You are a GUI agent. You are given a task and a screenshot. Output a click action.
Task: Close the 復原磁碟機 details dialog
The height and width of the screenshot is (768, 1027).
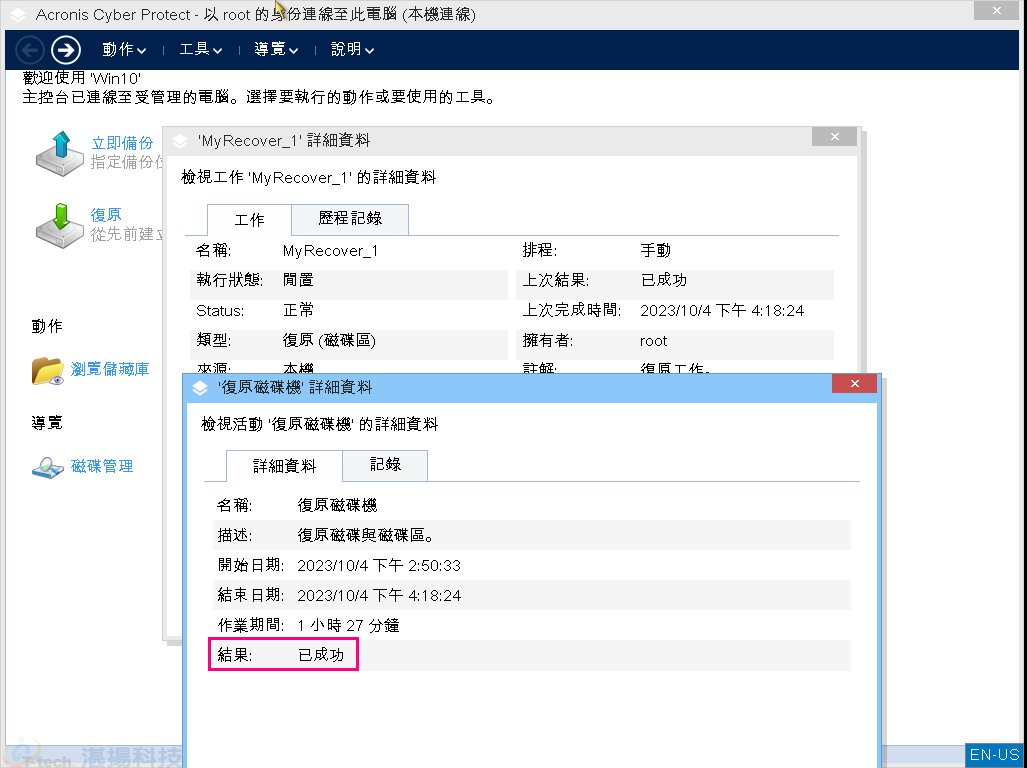pos(854,384)
